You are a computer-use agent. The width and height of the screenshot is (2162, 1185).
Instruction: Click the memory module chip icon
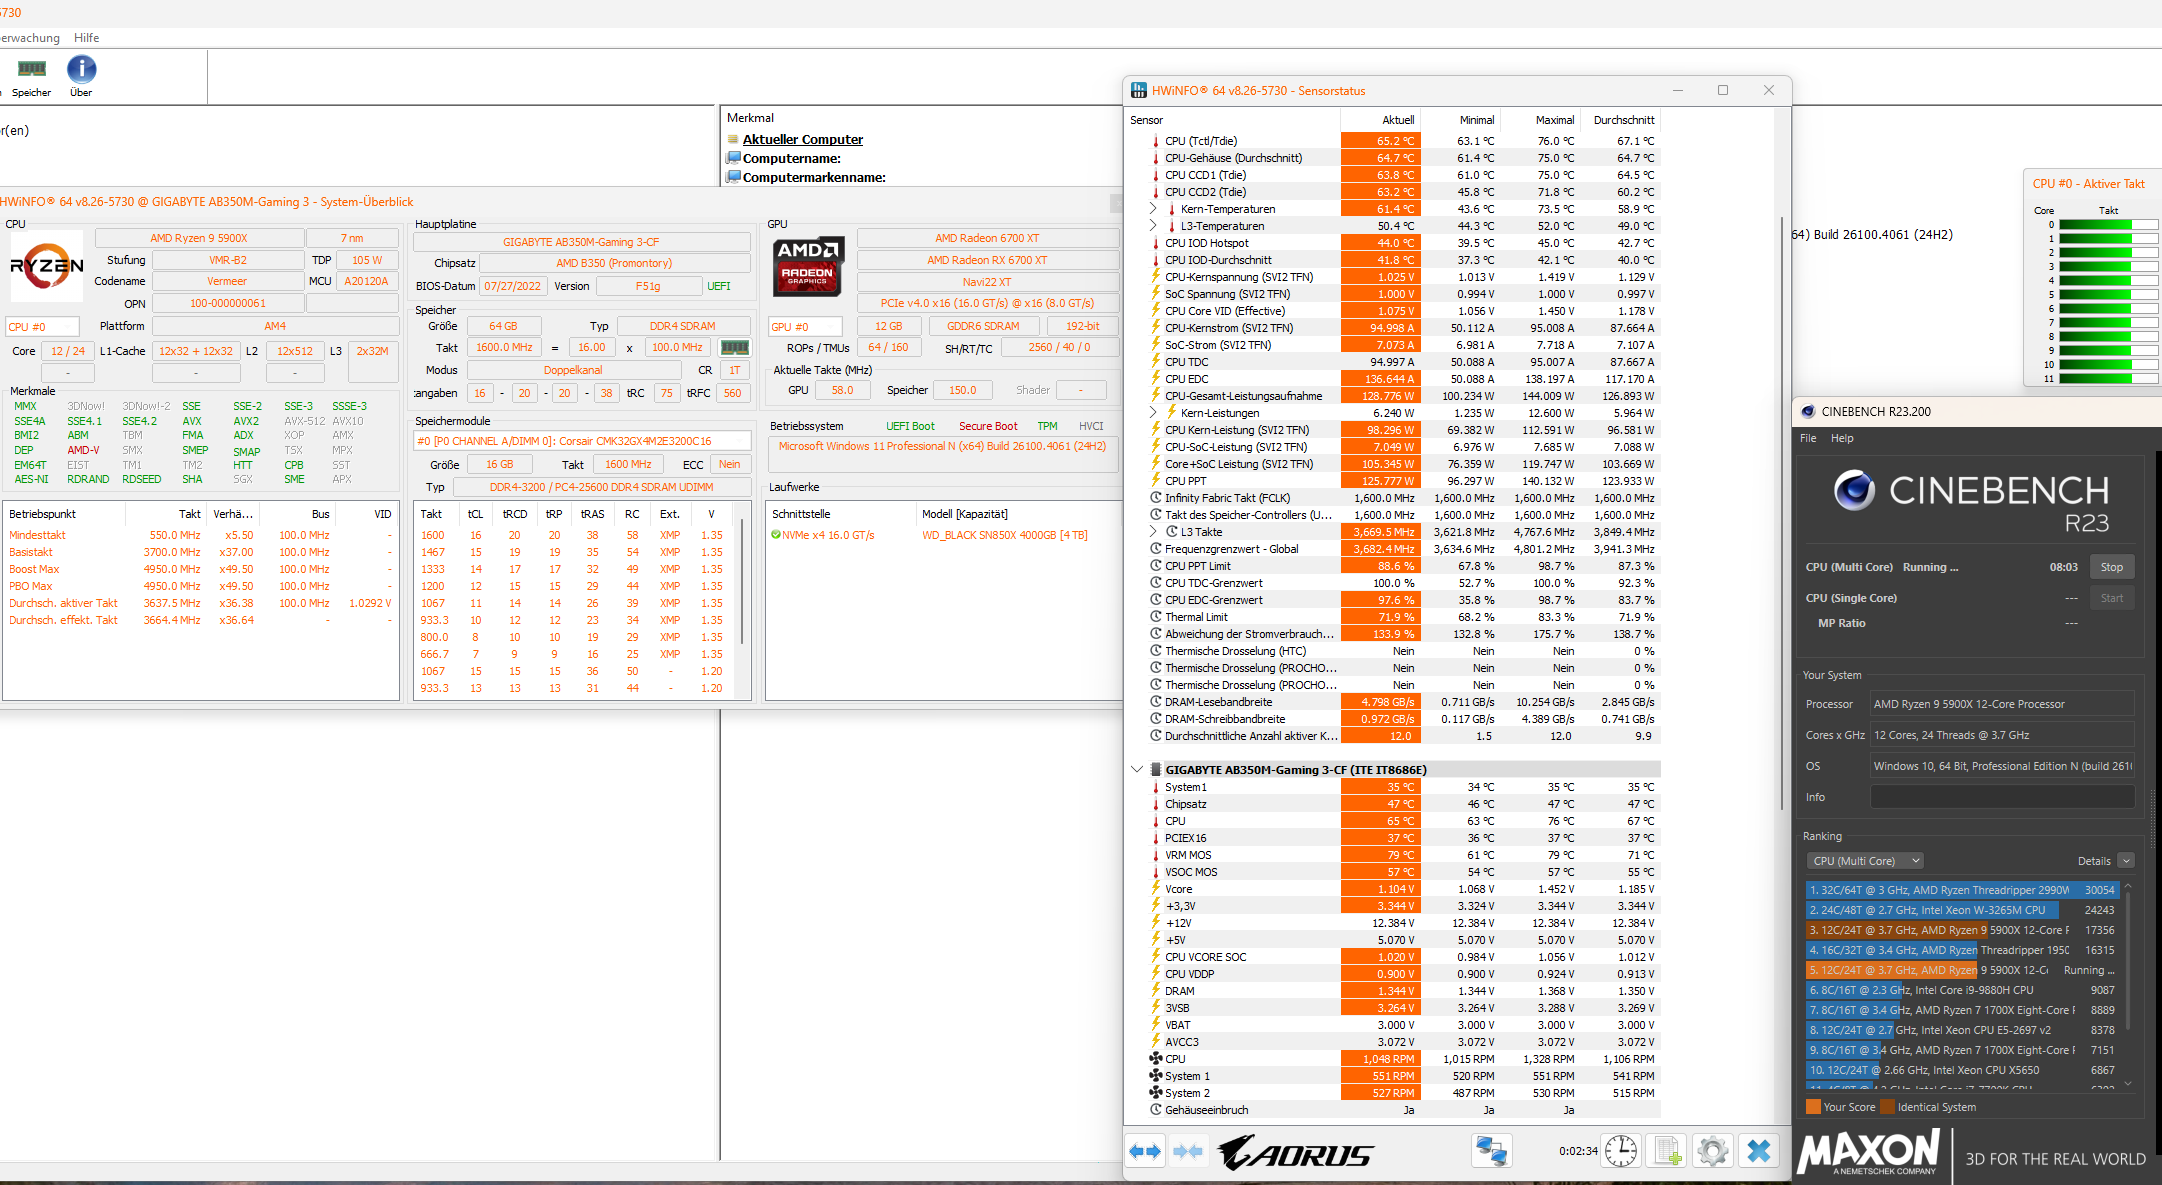734,348
